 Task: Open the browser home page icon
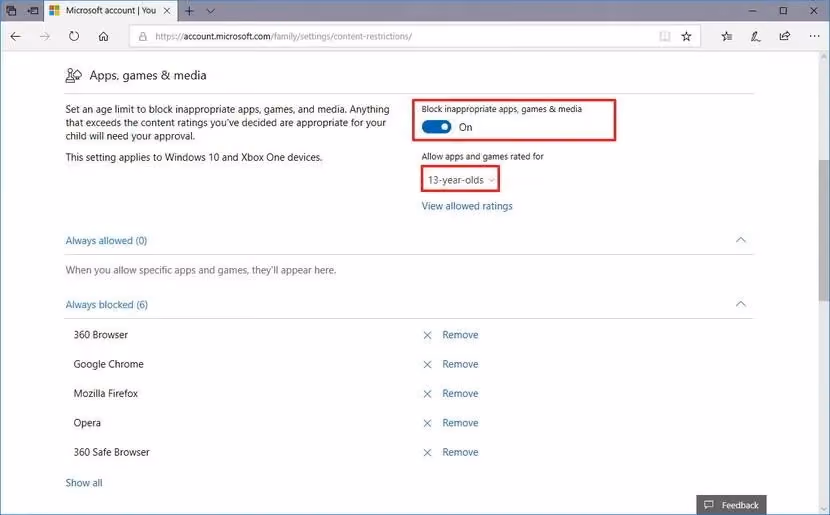(x=103, y=37)
